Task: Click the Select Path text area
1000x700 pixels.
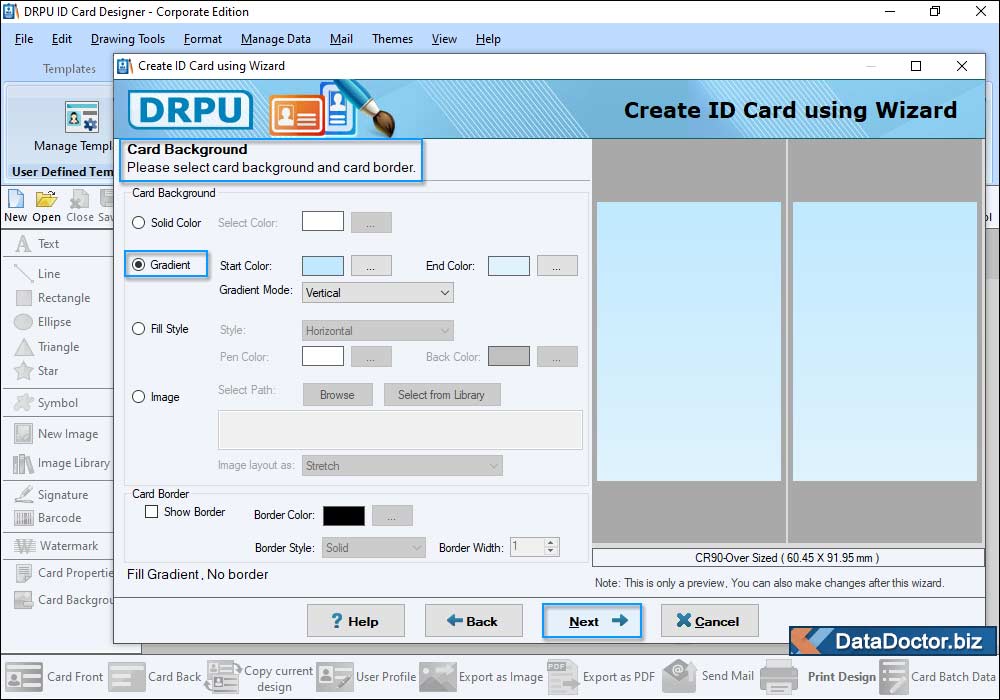Action: pyautogui.click(x=400, y=430)
